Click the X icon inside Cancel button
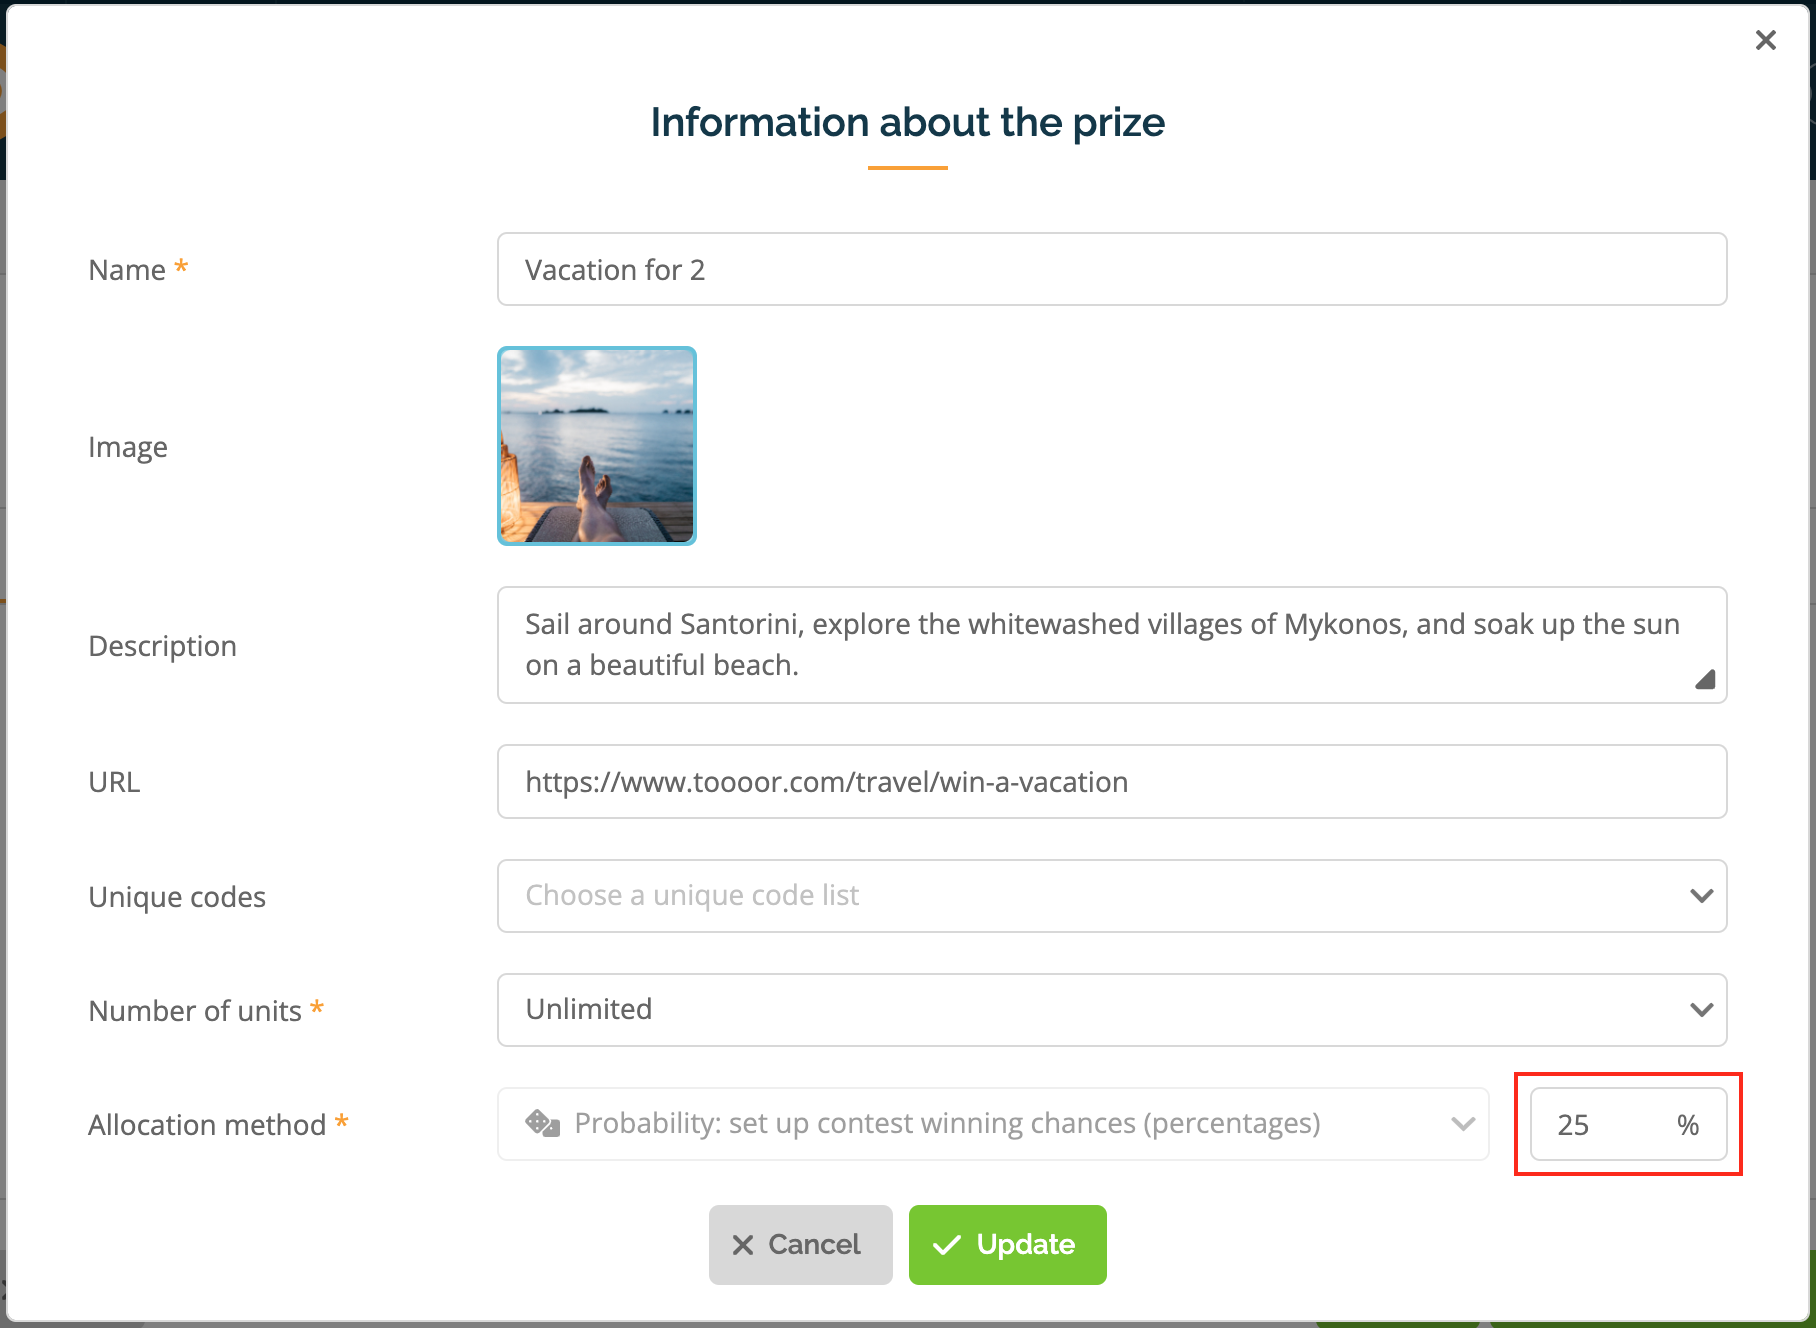 click(x=743, y=1245)
